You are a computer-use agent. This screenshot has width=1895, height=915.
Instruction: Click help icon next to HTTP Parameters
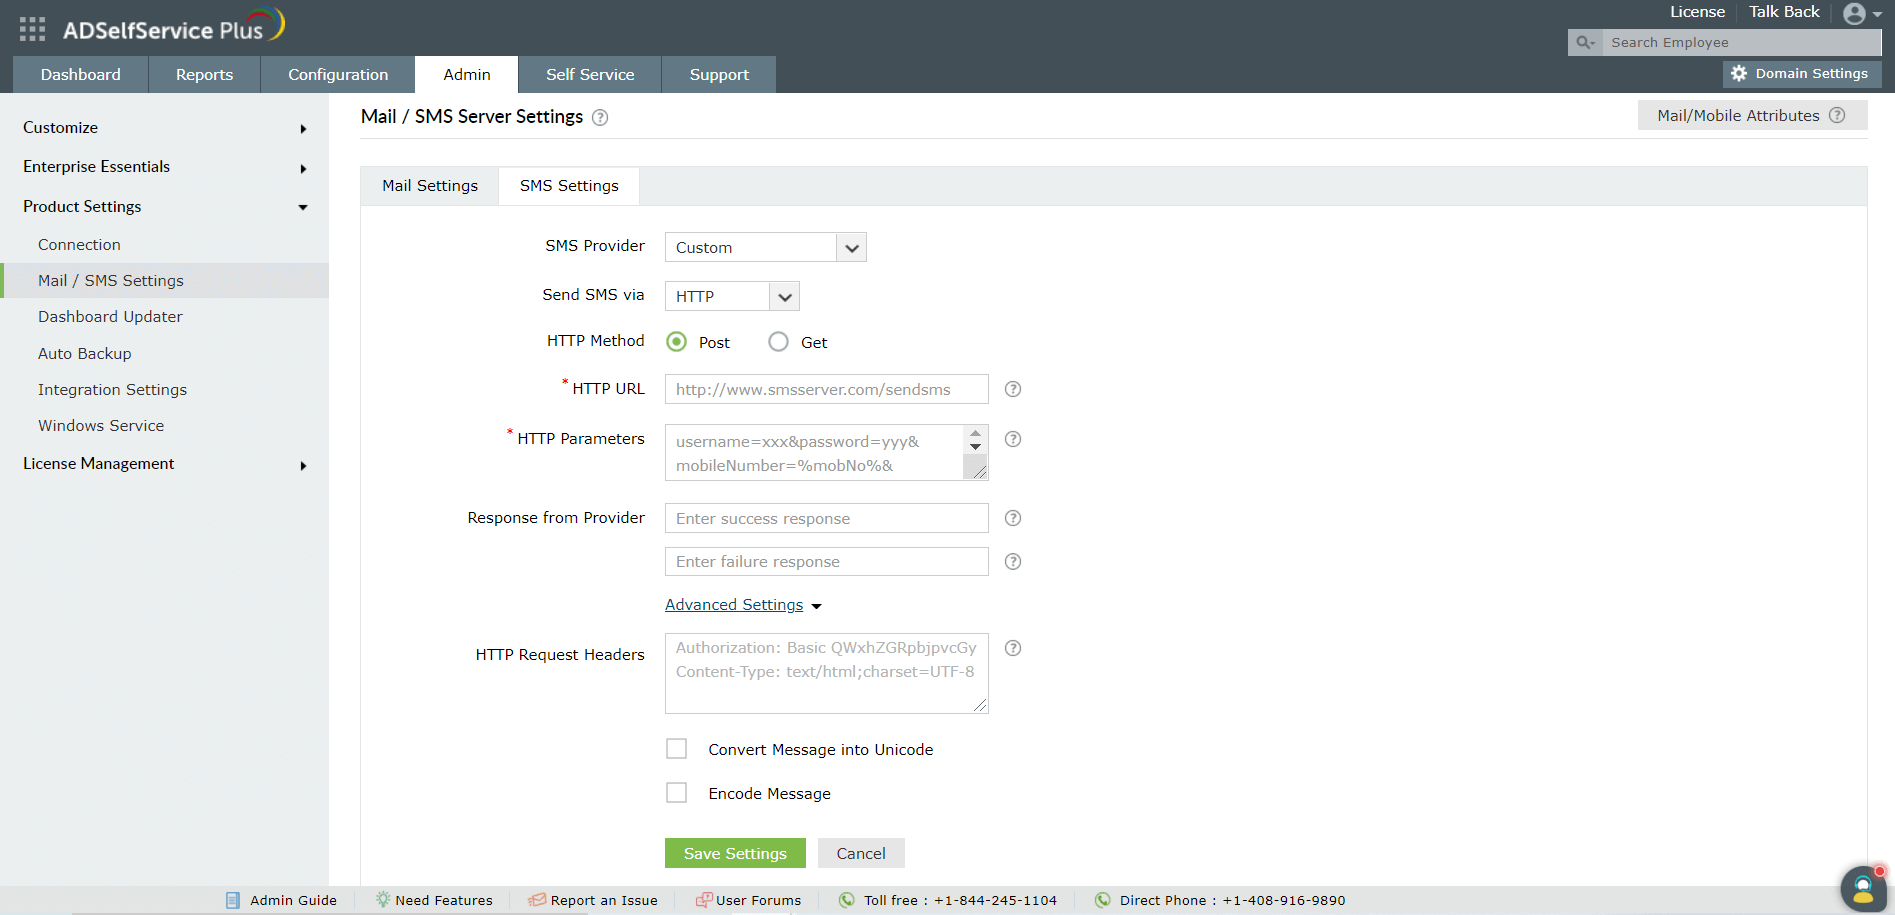pyautogui.click(x=1013, y=439)
